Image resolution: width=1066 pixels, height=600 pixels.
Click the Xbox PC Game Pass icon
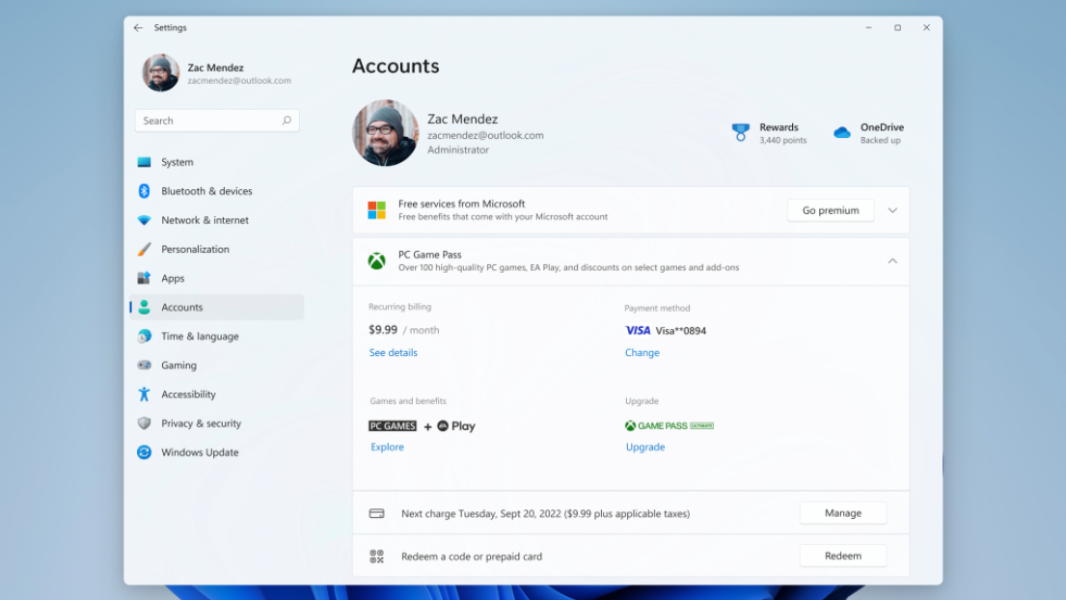376,261
